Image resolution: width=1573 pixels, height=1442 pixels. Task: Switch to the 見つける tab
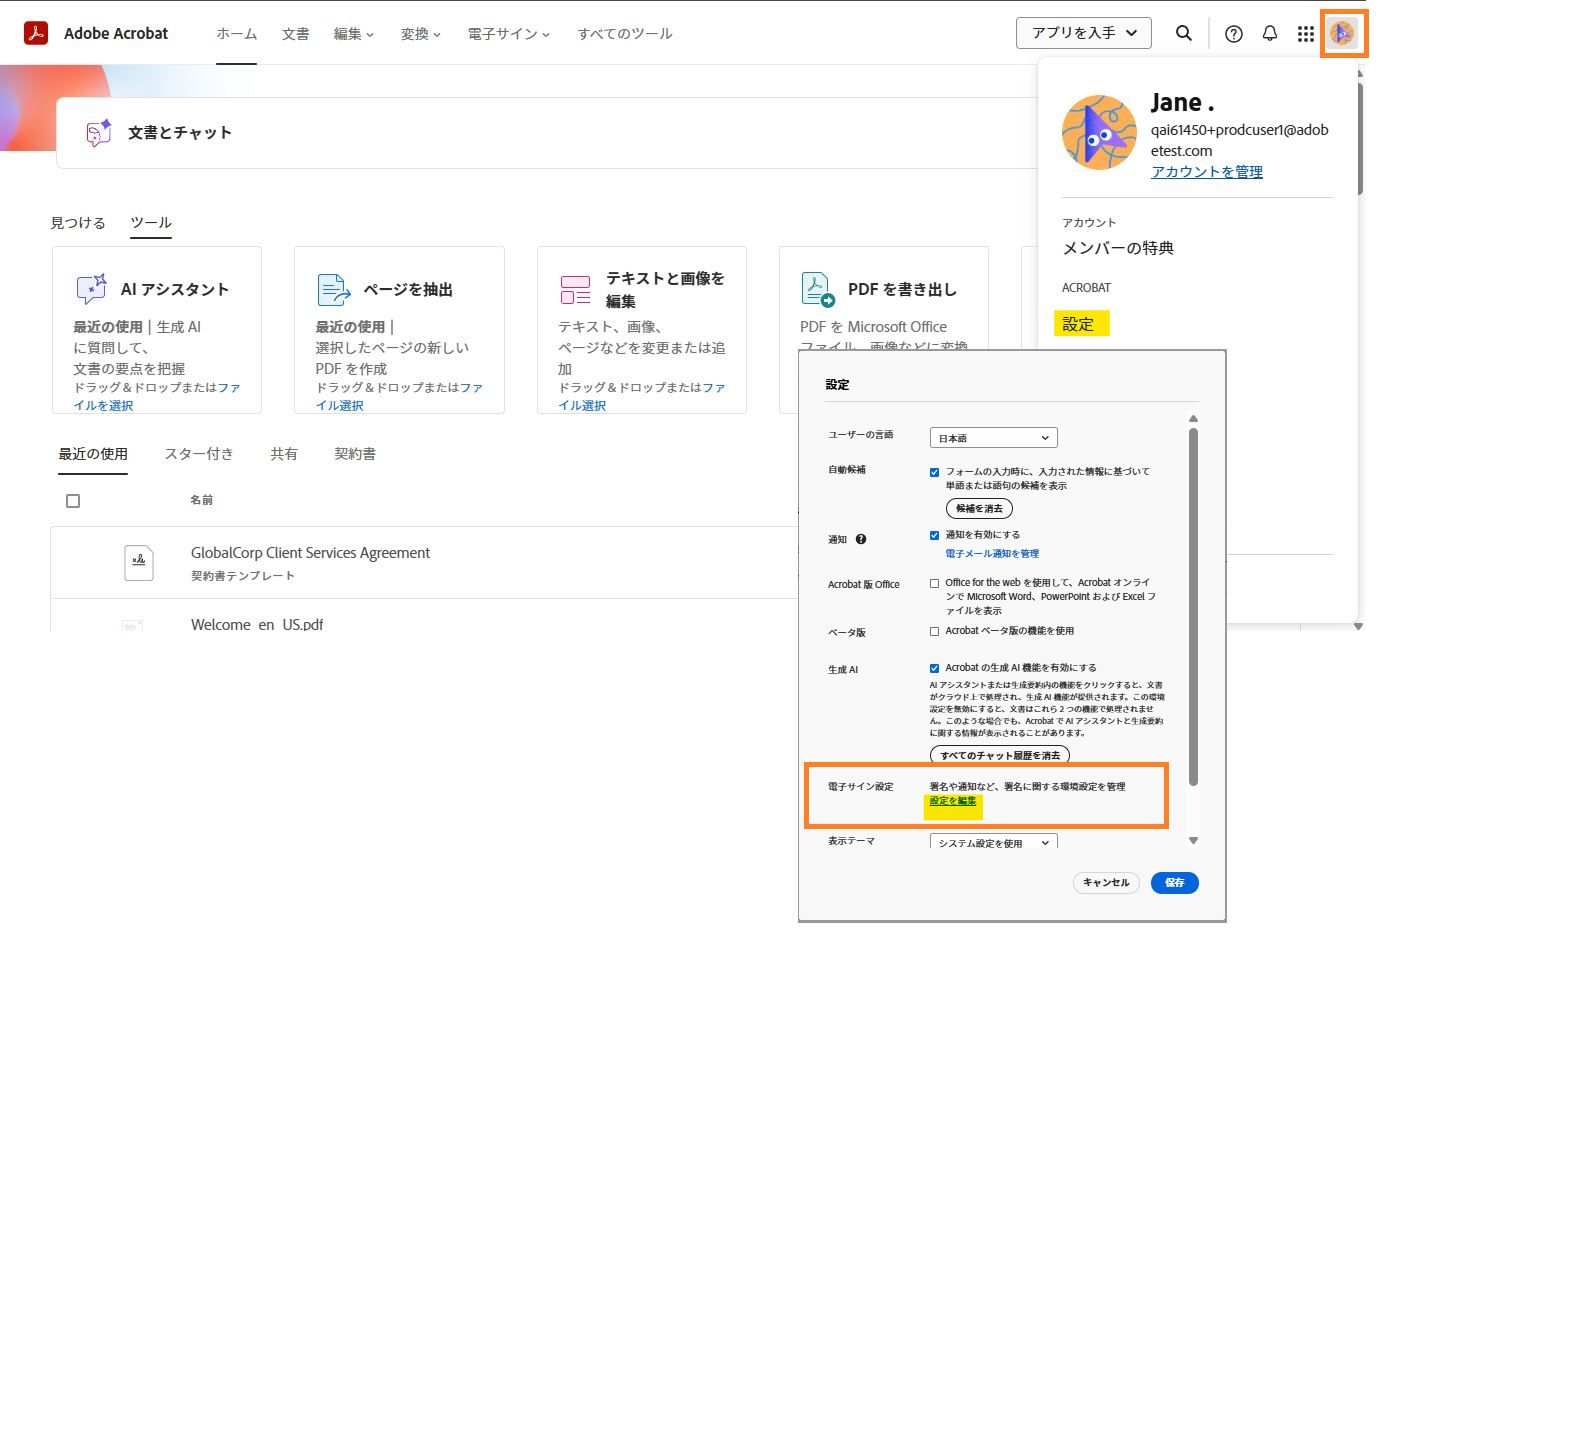pos(78,223)
